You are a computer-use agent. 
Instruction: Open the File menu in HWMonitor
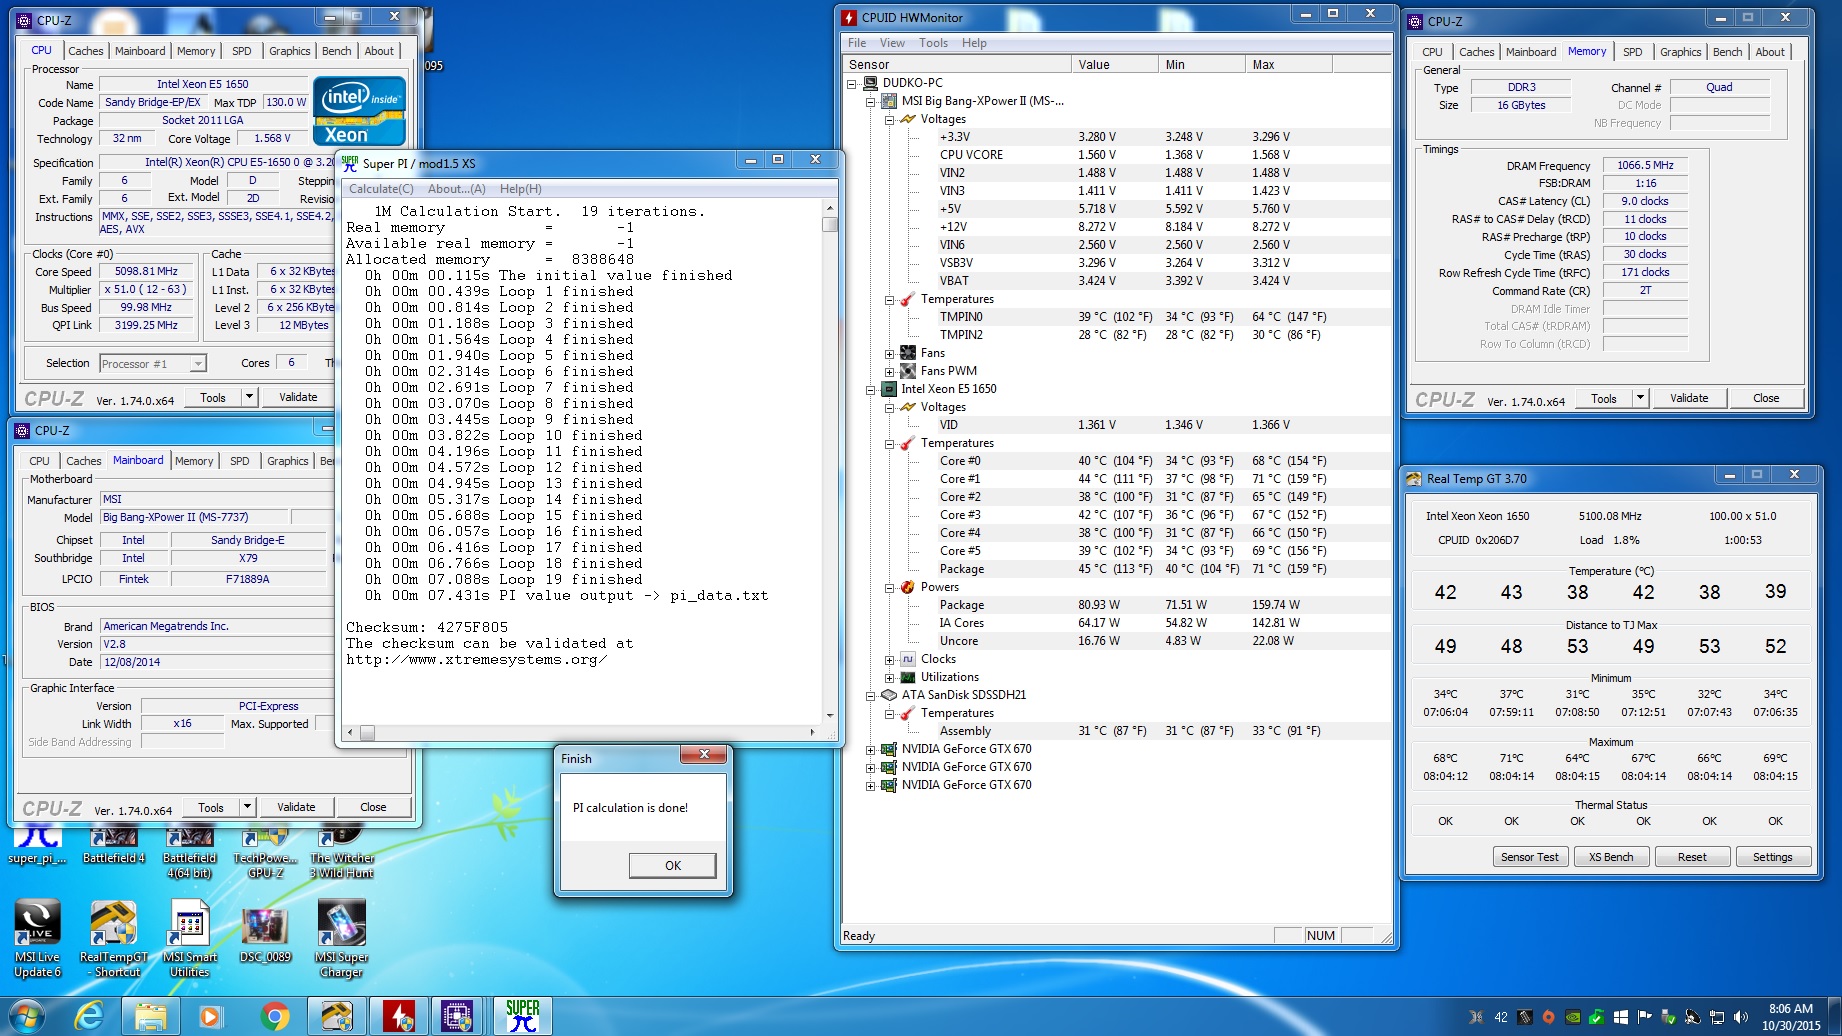[x=857, y=43]
